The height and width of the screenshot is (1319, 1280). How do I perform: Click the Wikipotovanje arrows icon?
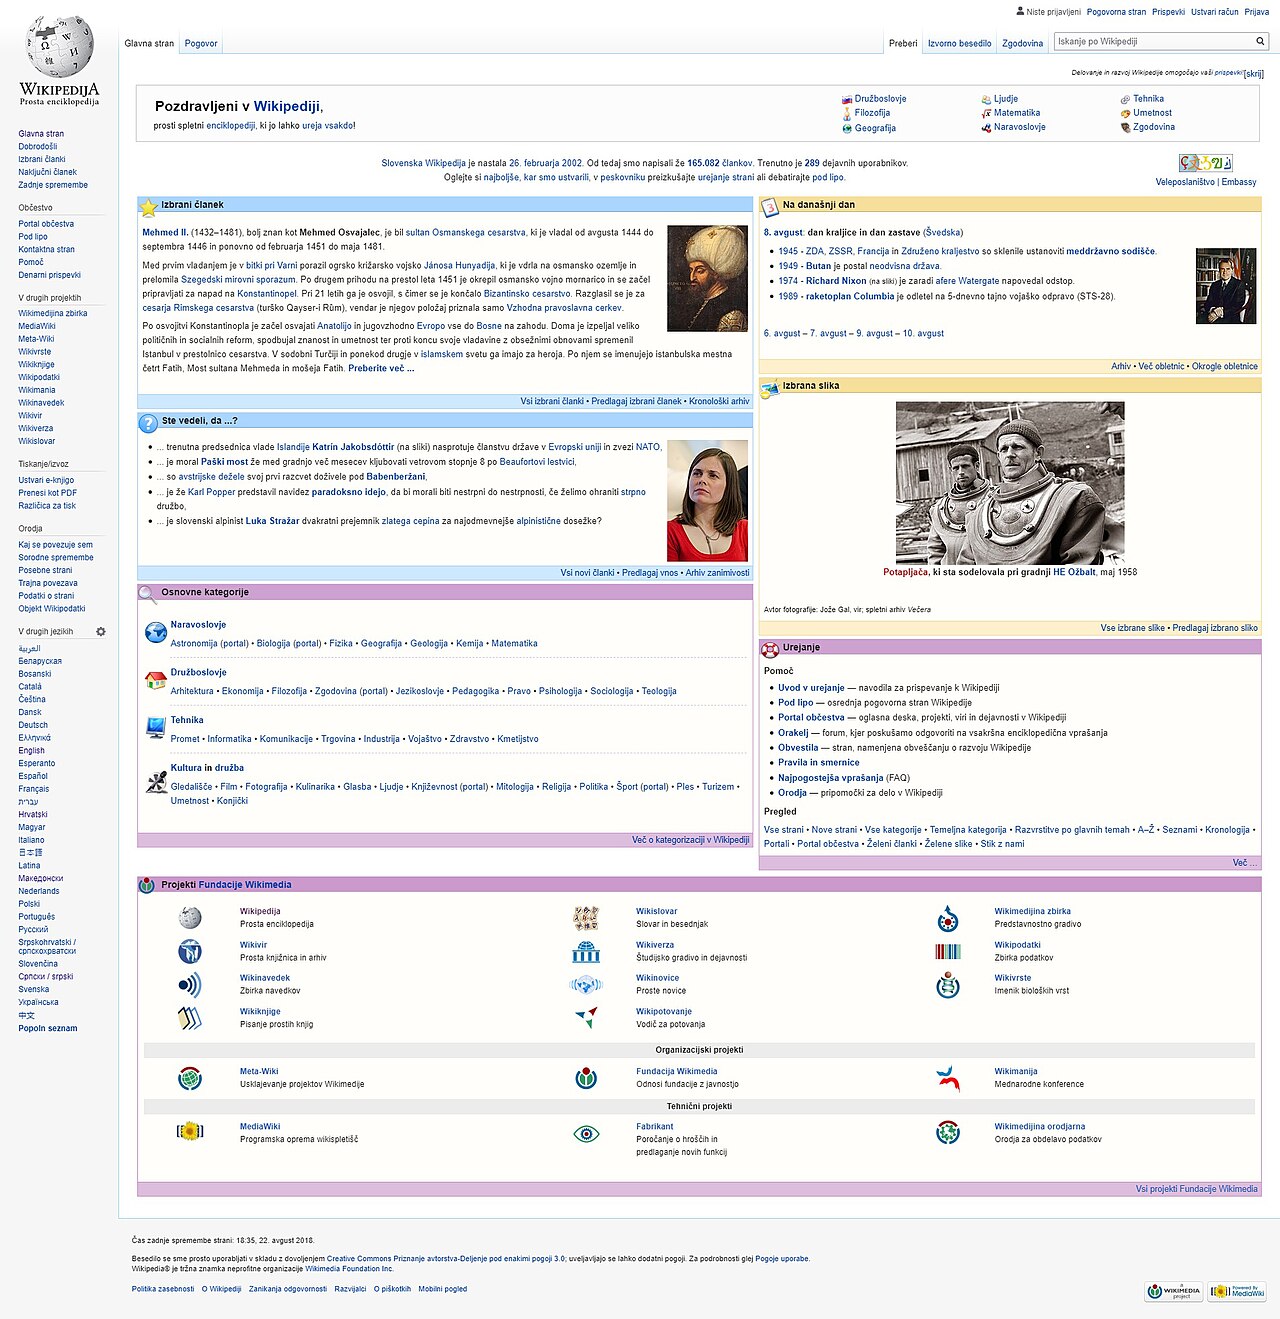[x=586, y=1018]
